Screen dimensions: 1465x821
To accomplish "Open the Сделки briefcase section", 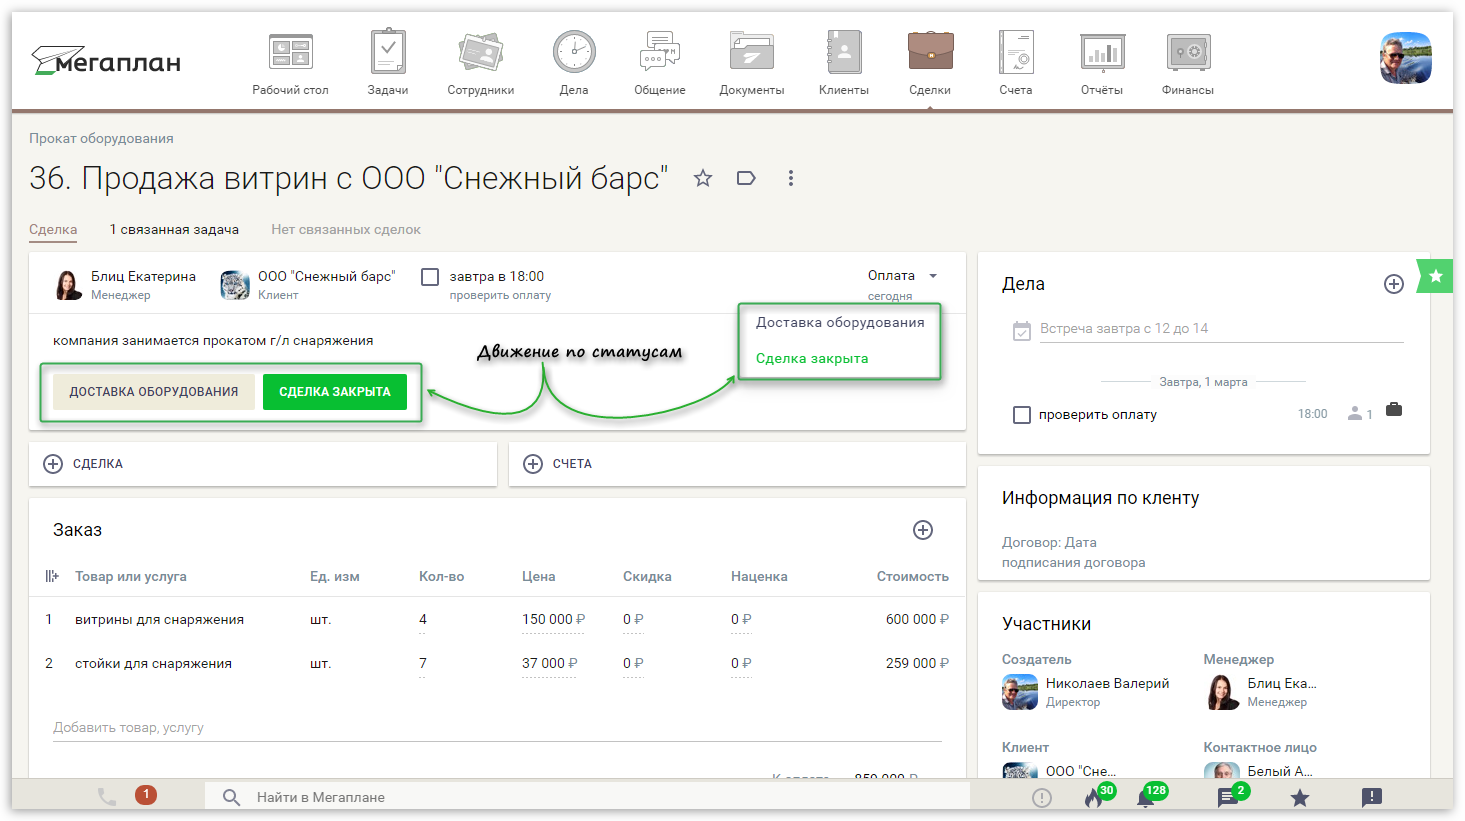I will (930, 64).
